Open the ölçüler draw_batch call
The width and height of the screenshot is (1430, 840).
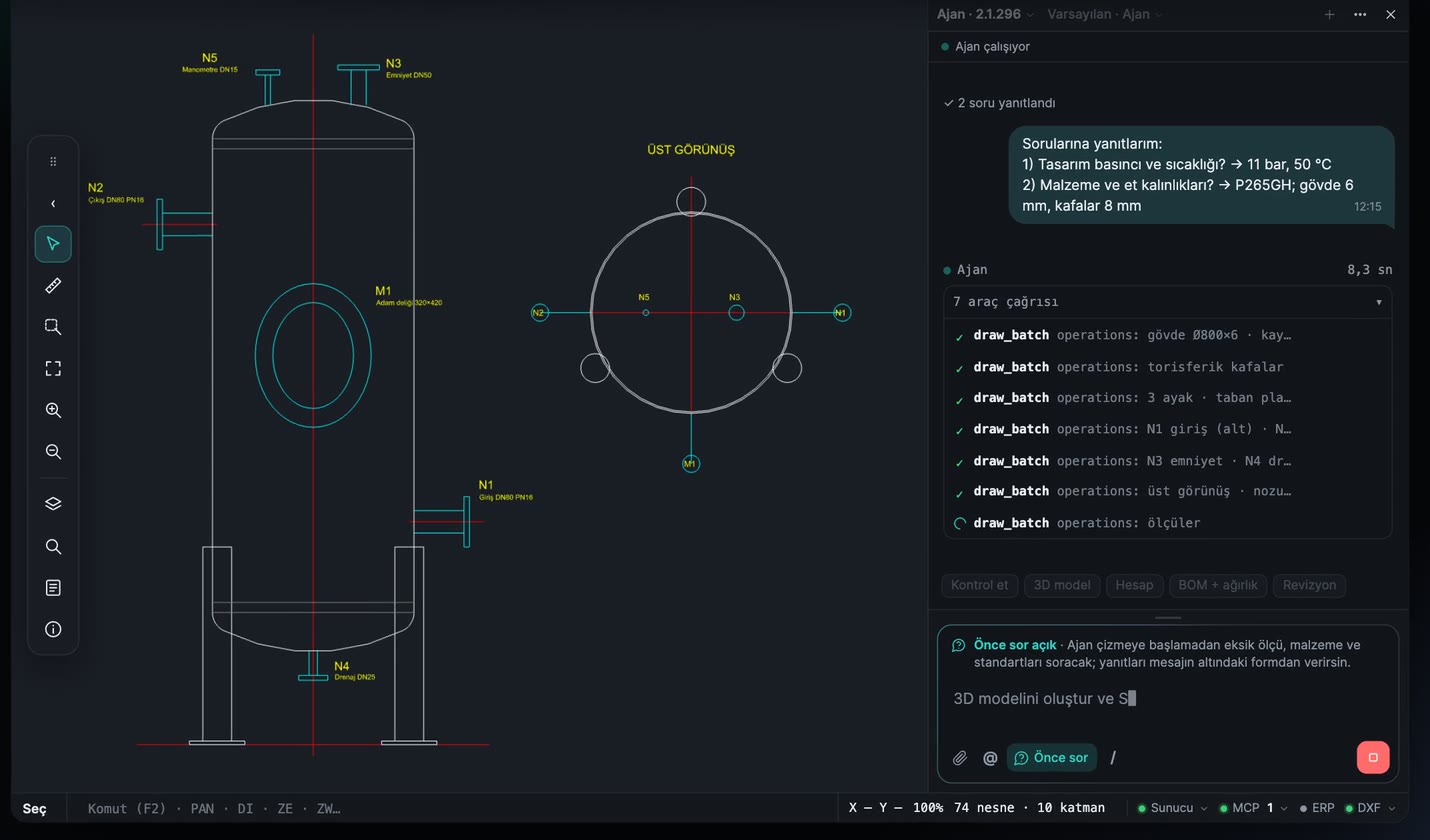(x=1168, y=523)
